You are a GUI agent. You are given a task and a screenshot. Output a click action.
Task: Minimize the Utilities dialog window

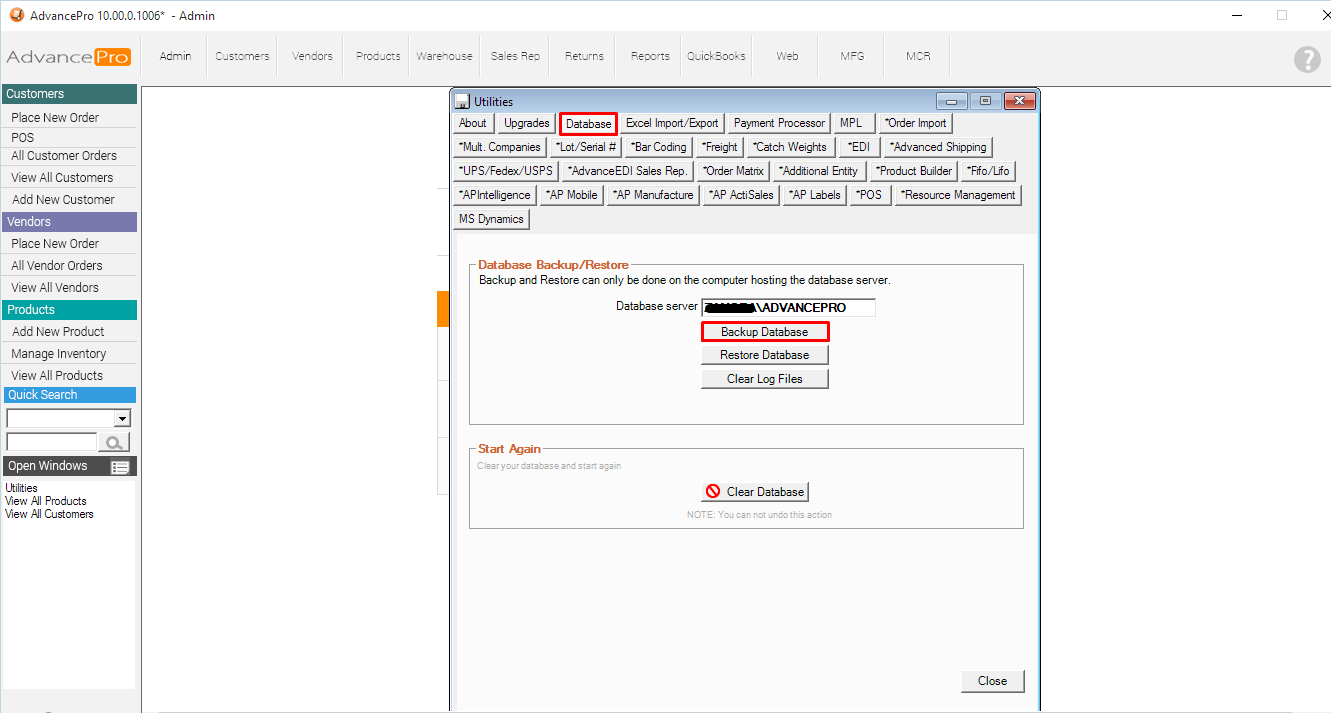click(x=951, y=101)
